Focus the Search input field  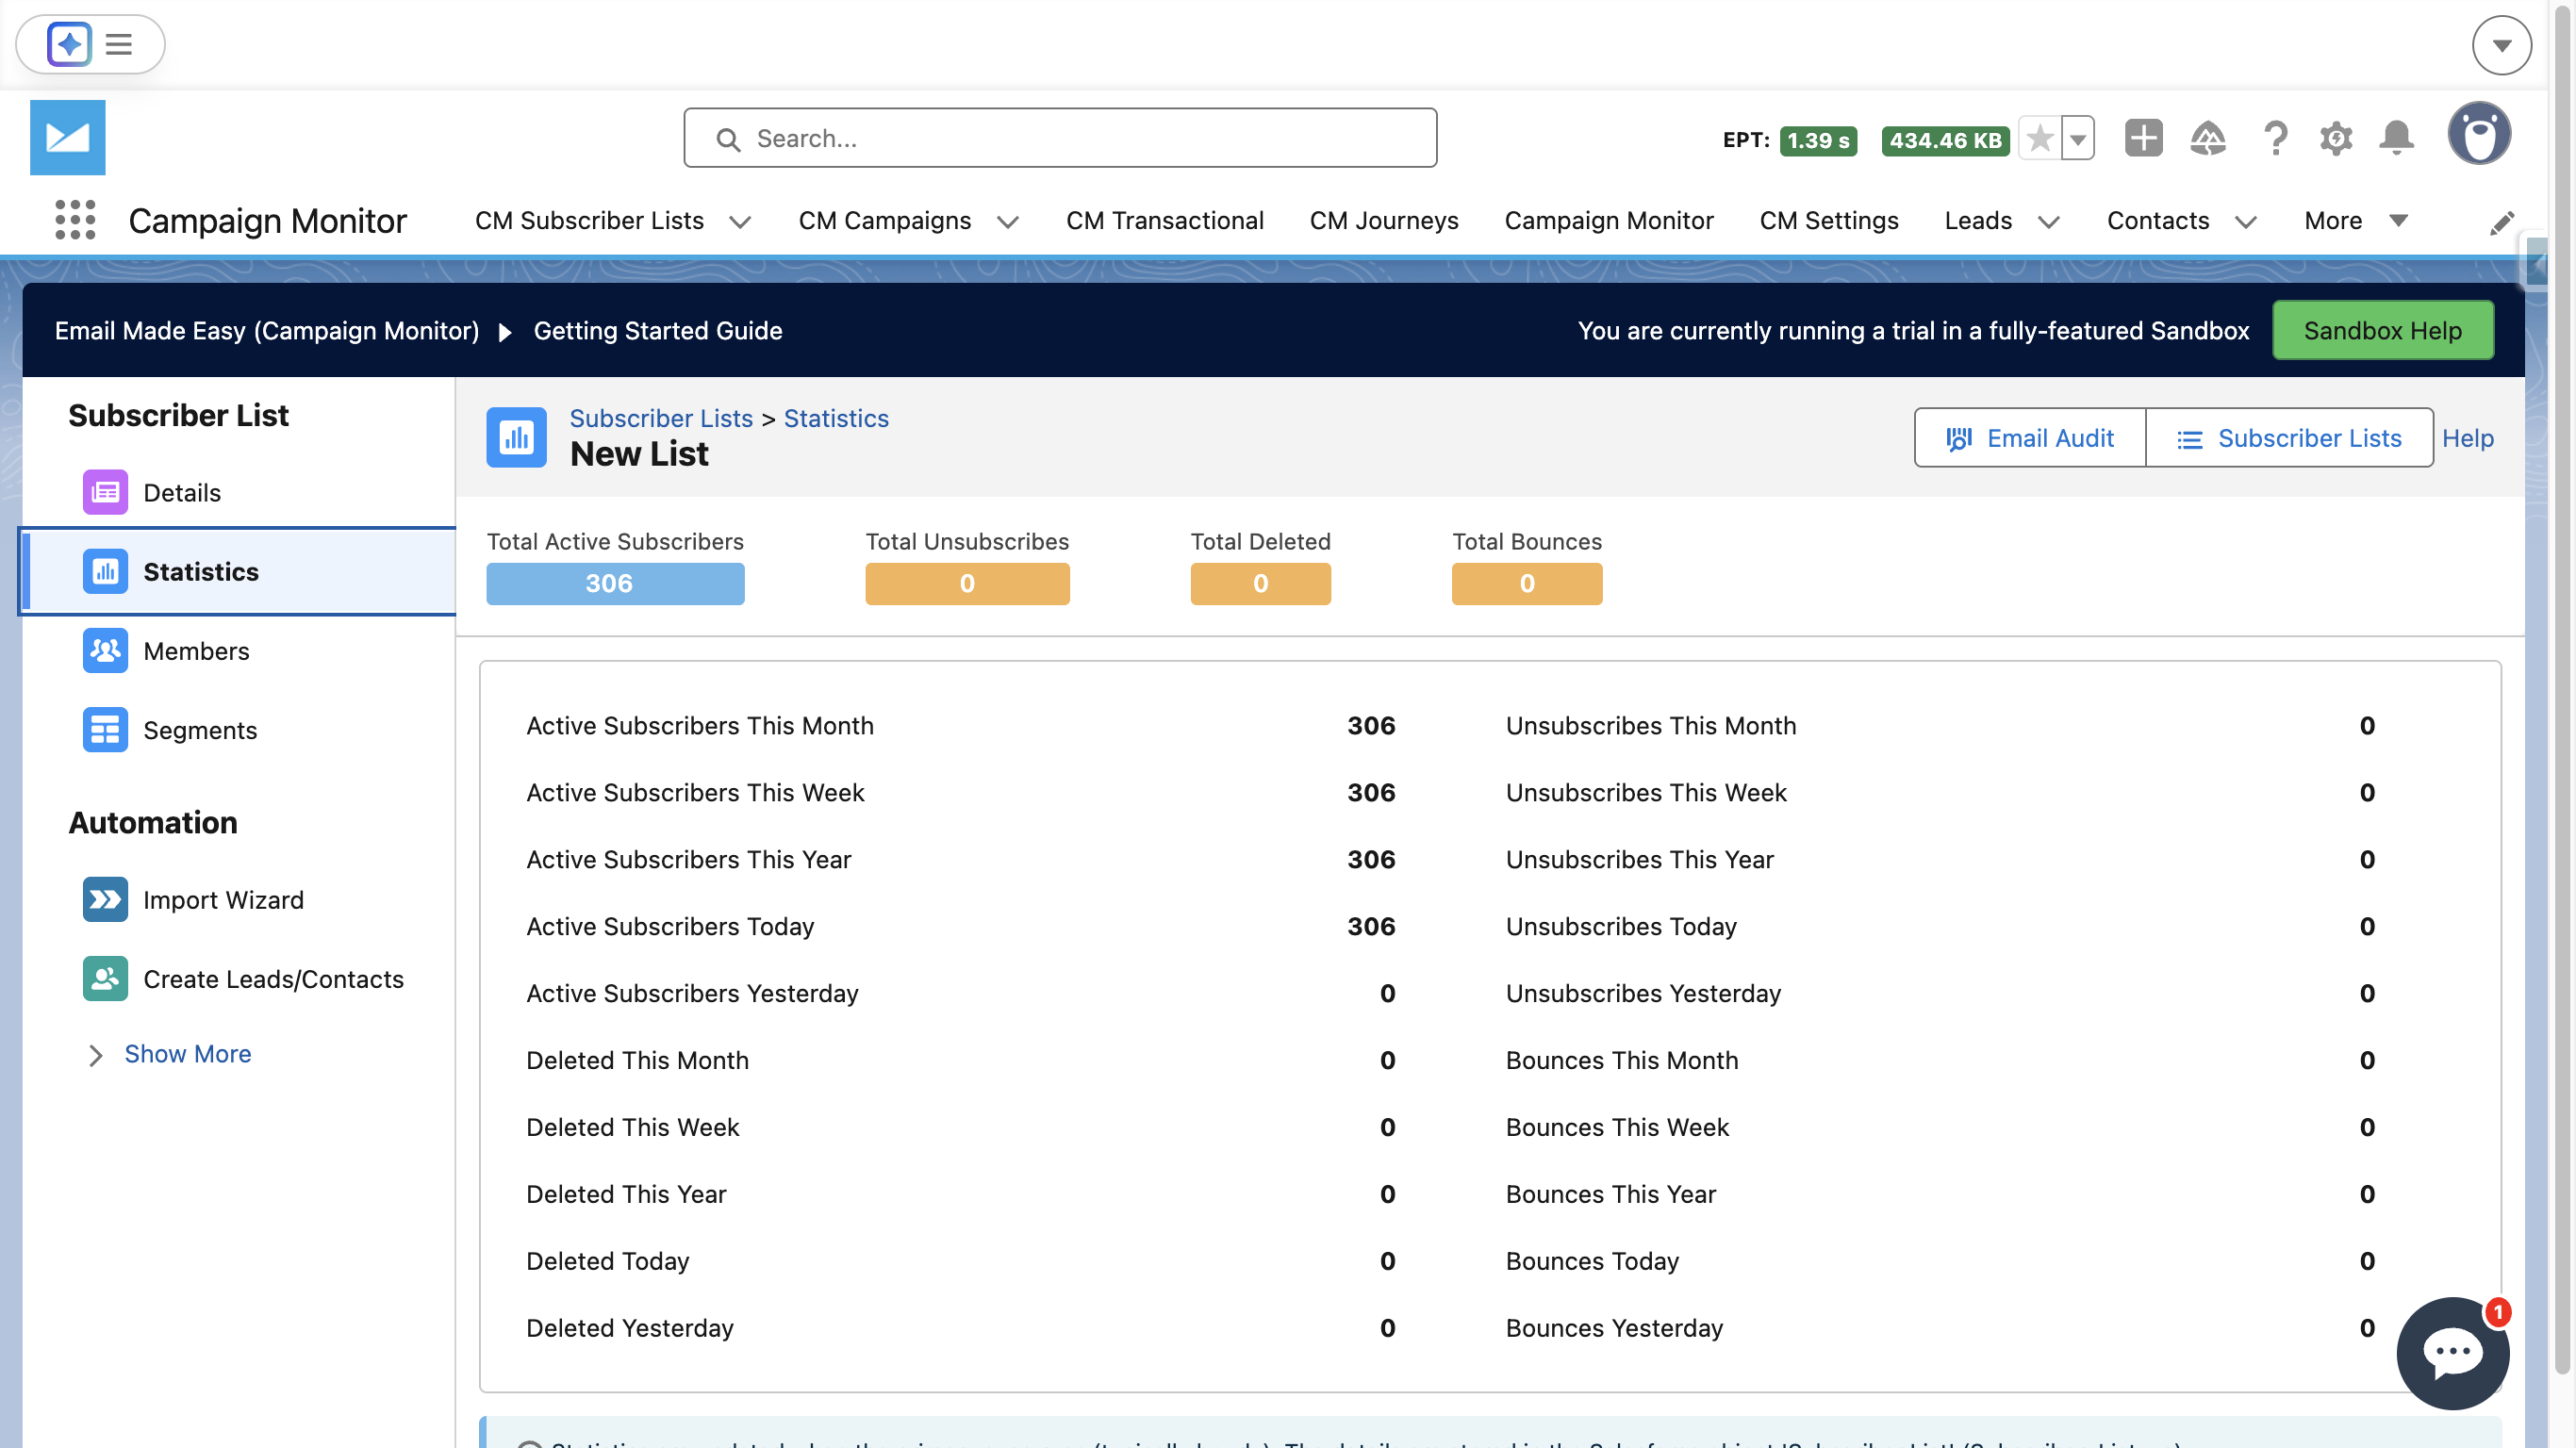pos(1060,138)
